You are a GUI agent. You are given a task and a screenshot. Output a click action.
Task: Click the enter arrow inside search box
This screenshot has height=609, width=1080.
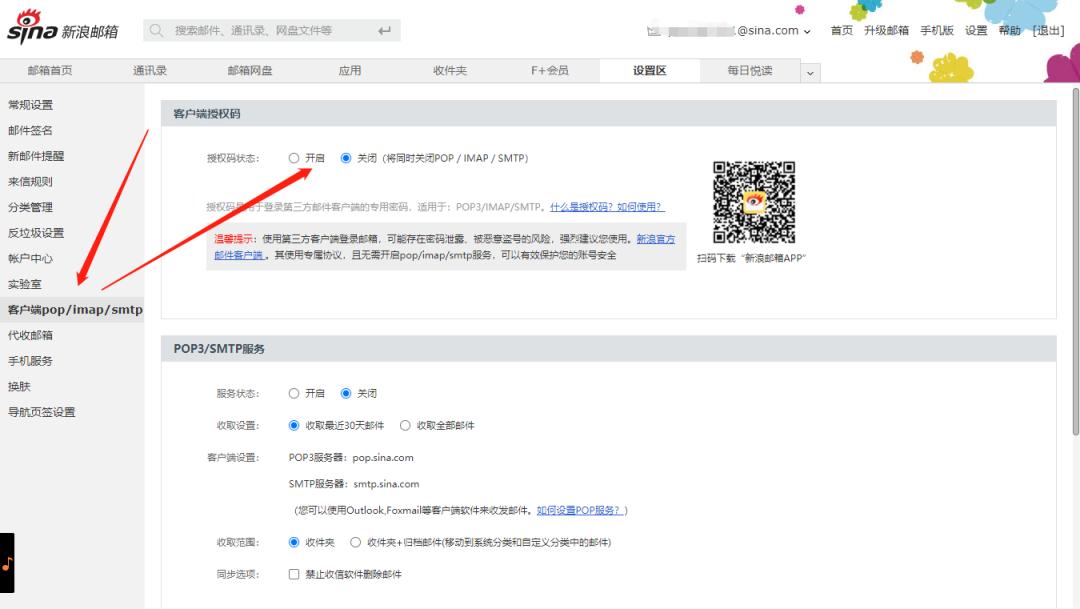tap(384, 30)
